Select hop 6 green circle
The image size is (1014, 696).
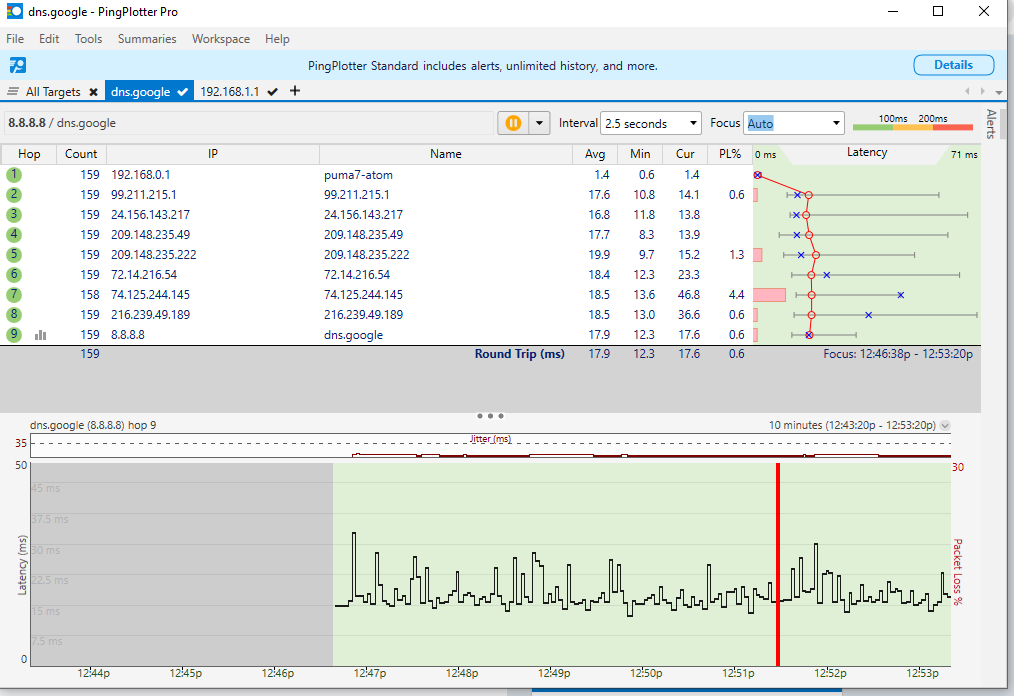[14, 275]
